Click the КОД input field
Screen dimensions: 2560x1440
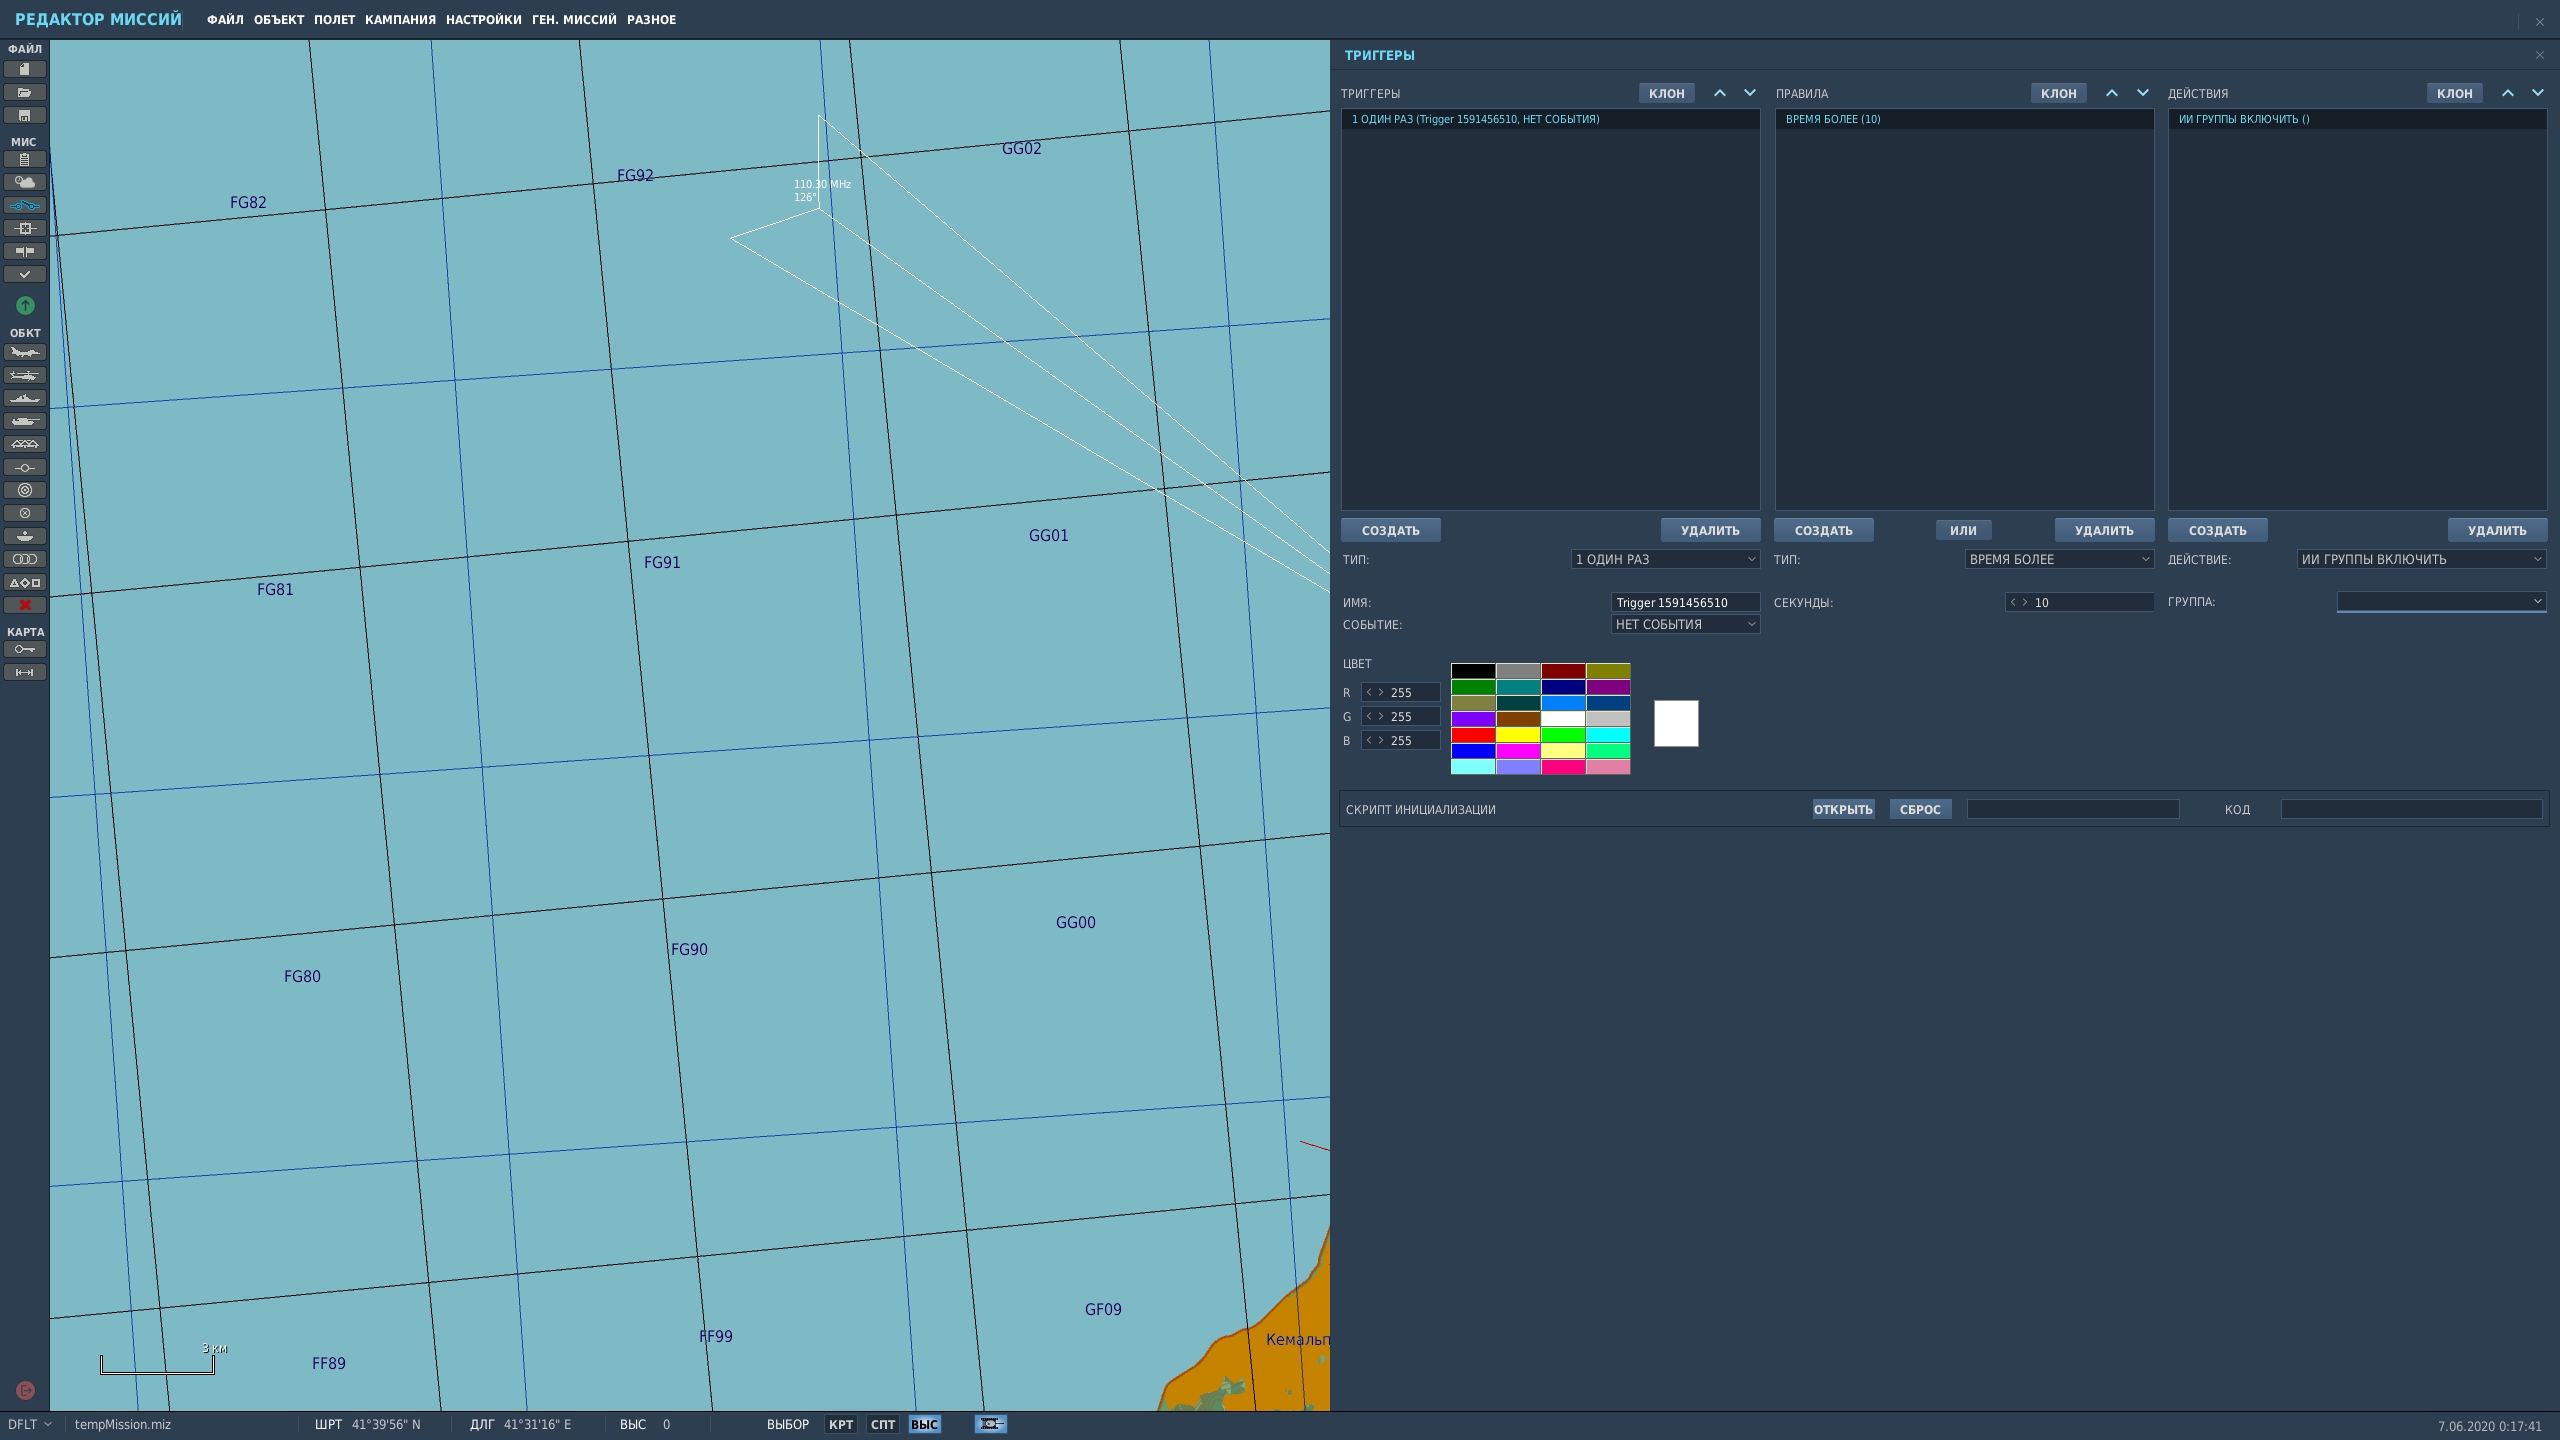click(2411, 809)
